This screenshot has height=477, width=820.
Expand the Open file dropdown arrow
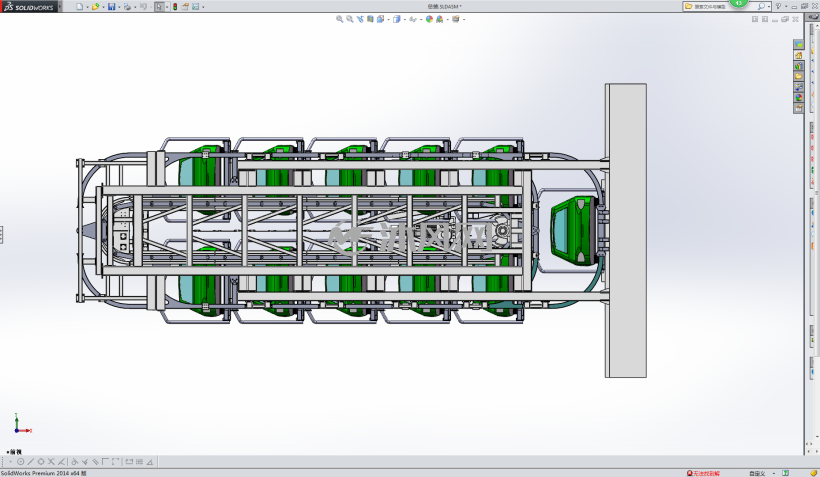pyautogui.click(x=103, y=7)
